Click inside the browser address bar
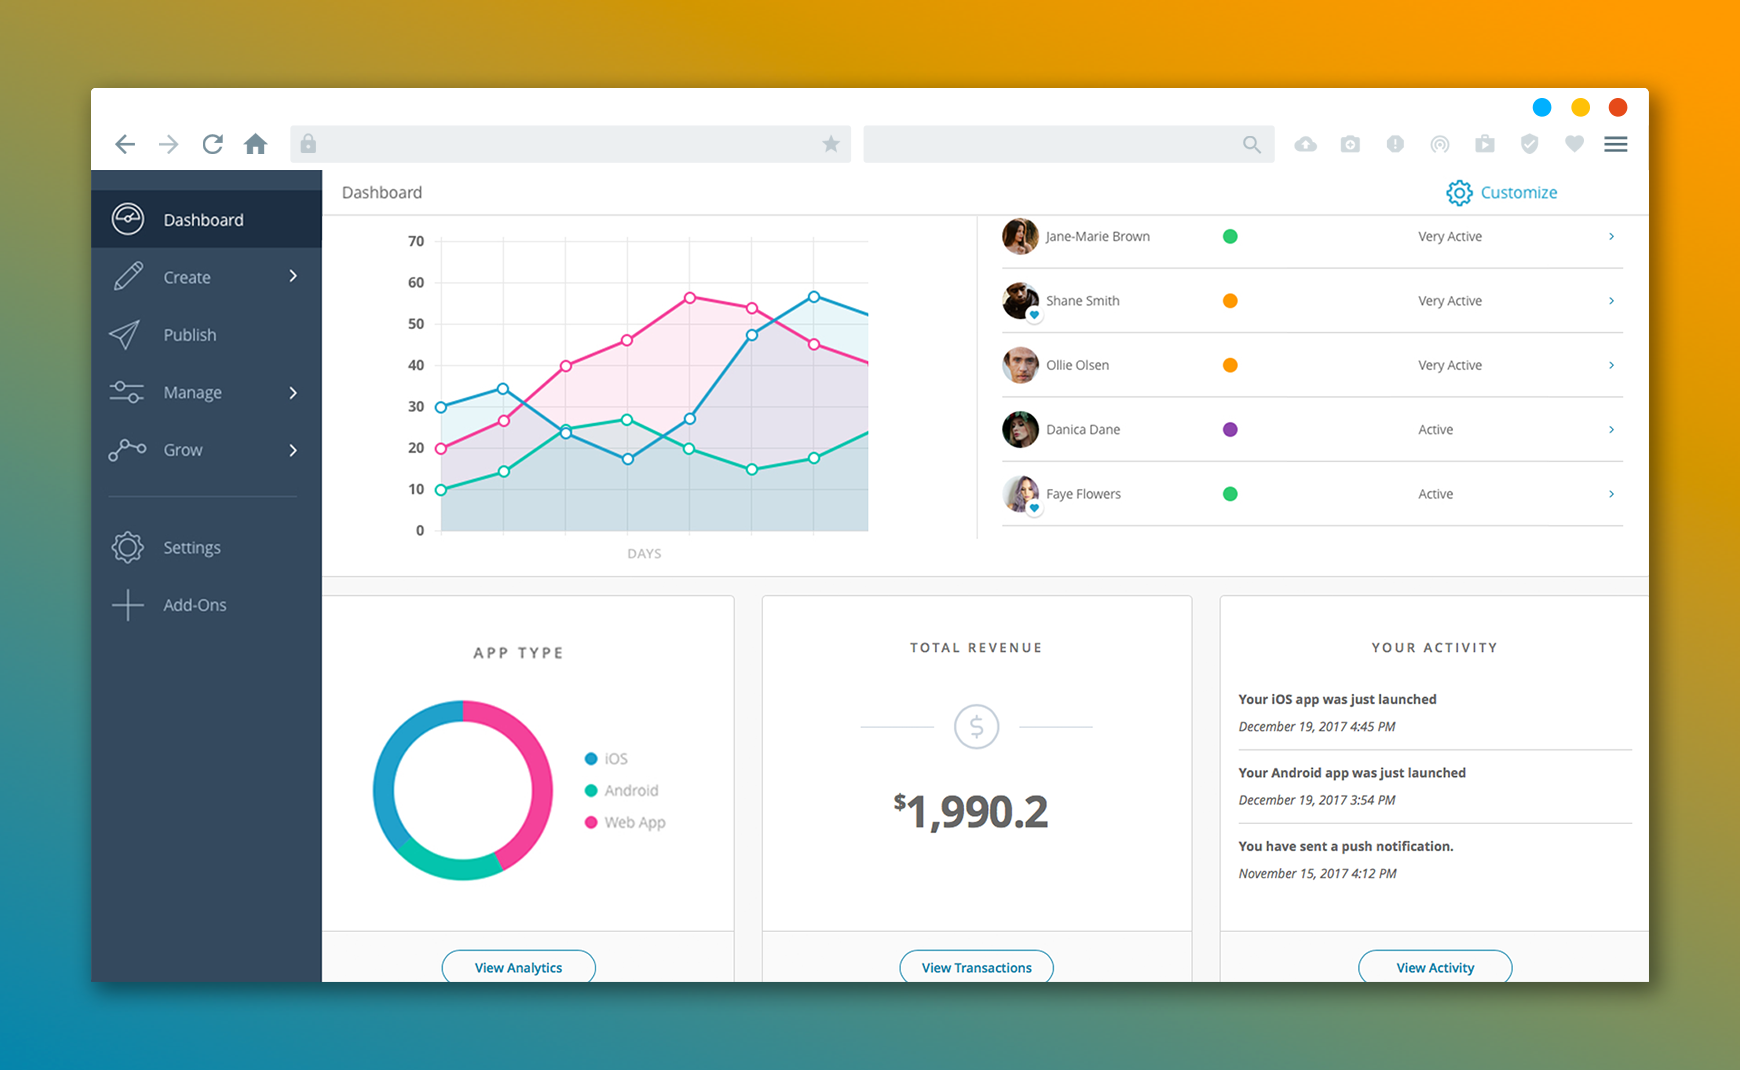The height and width of the screenshot is (1070, 1740). (x=570, y=144)
